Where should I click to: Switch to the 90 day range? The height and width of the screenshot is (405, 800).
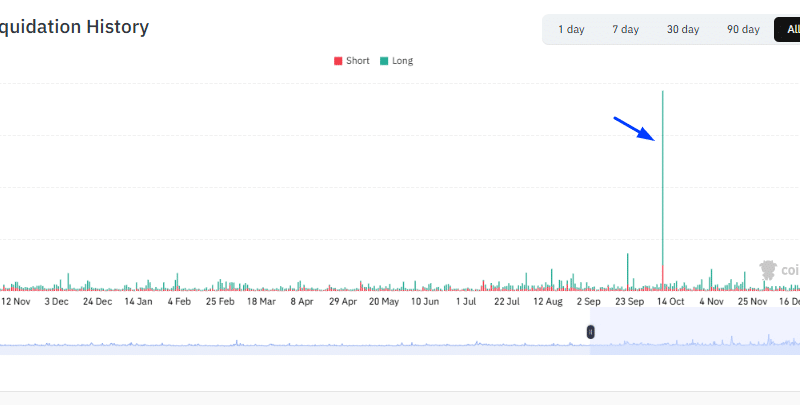point(743,30)
